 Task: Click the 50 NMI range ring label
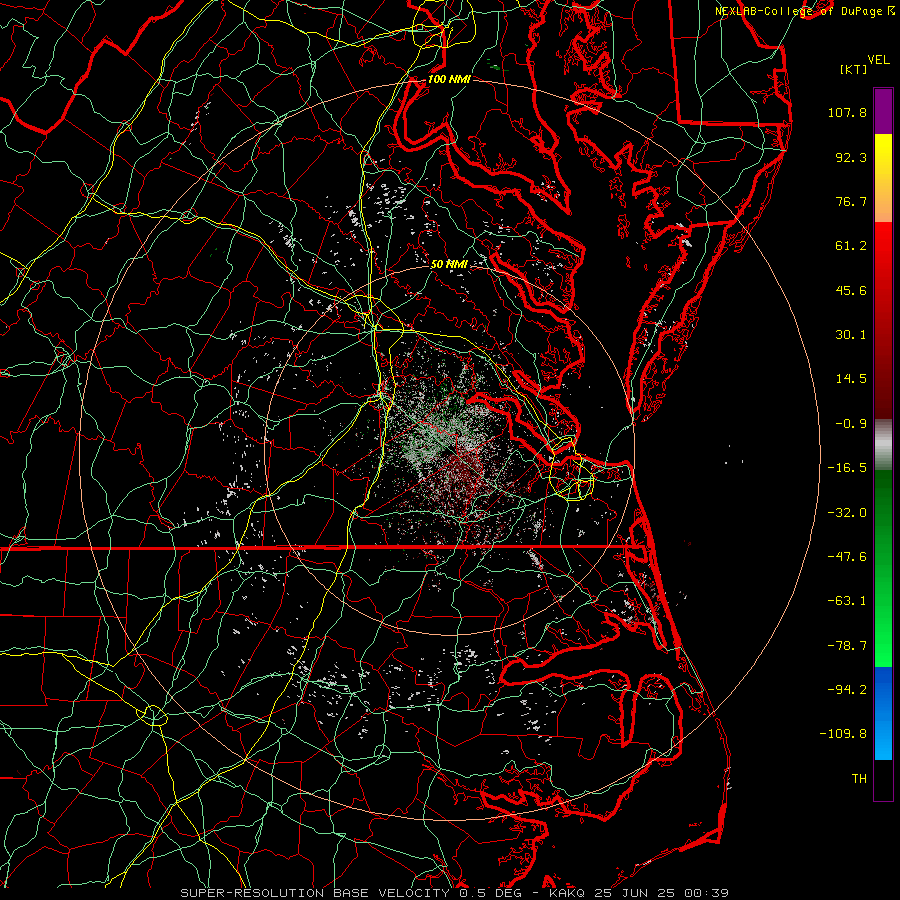(449, 264)
